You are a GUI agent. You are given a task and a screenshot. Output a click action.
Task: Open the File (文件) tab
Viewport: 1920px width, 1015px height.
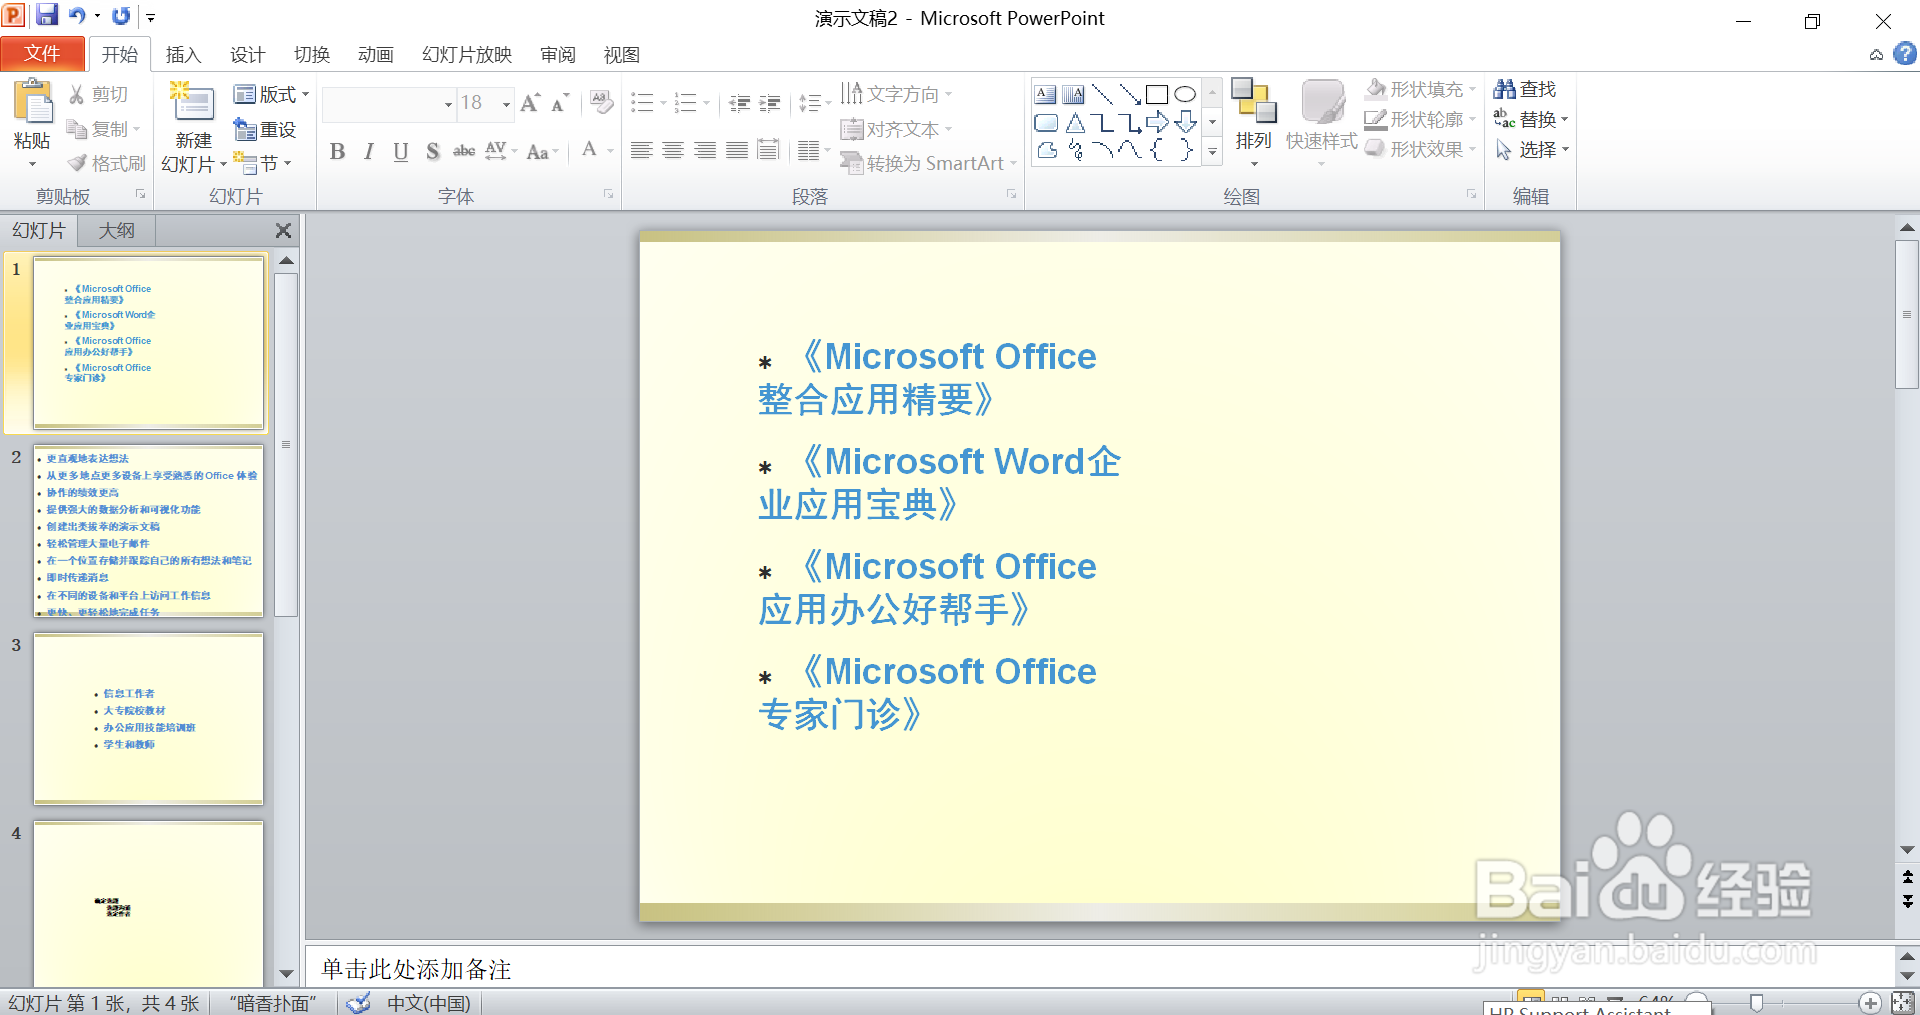[42, 53]
